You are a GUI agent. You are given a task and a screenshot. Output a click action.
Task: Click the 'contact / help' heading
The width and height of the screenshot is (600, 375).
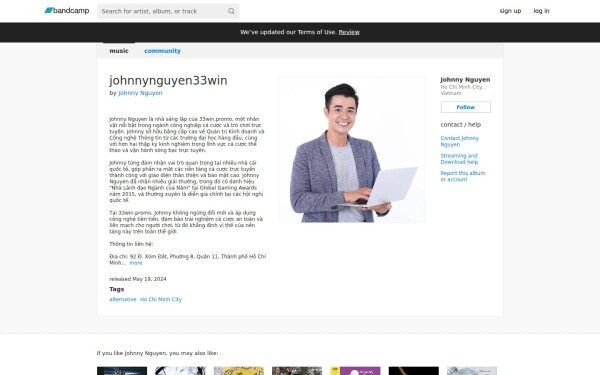[x=461, y=124]
